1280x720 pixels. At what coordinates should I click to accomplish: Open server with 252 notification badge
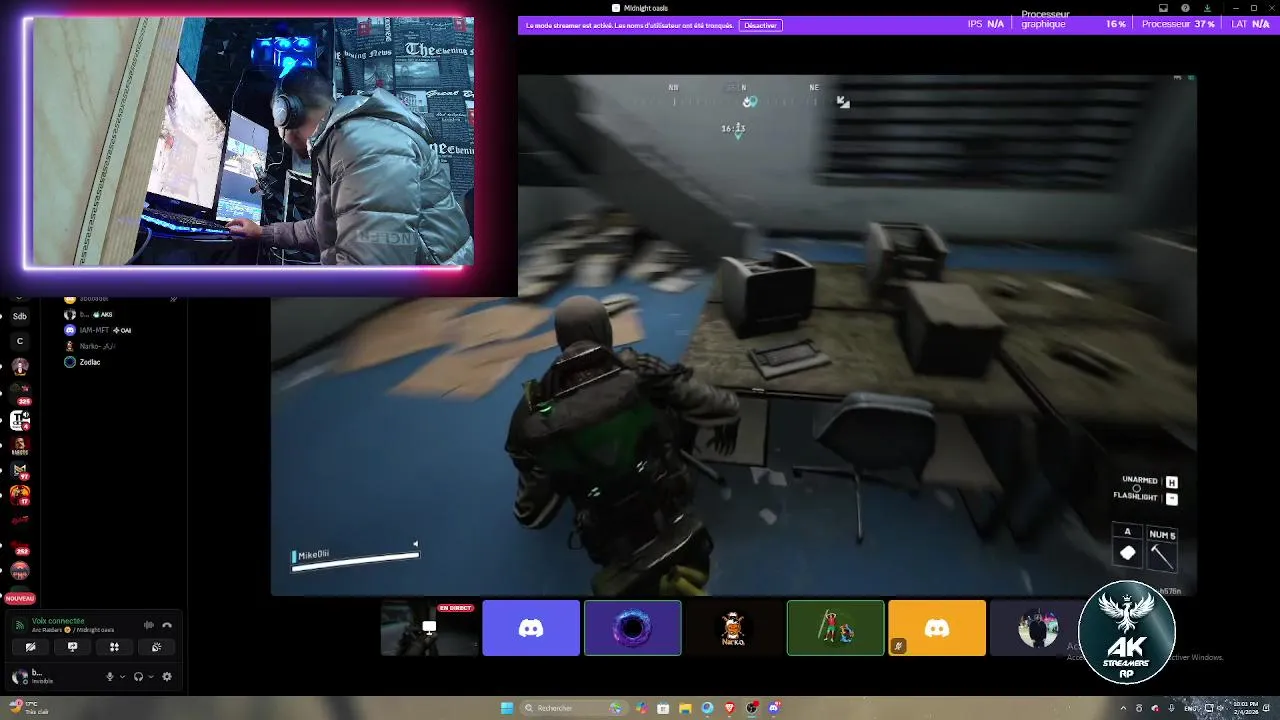coord(20,546)
